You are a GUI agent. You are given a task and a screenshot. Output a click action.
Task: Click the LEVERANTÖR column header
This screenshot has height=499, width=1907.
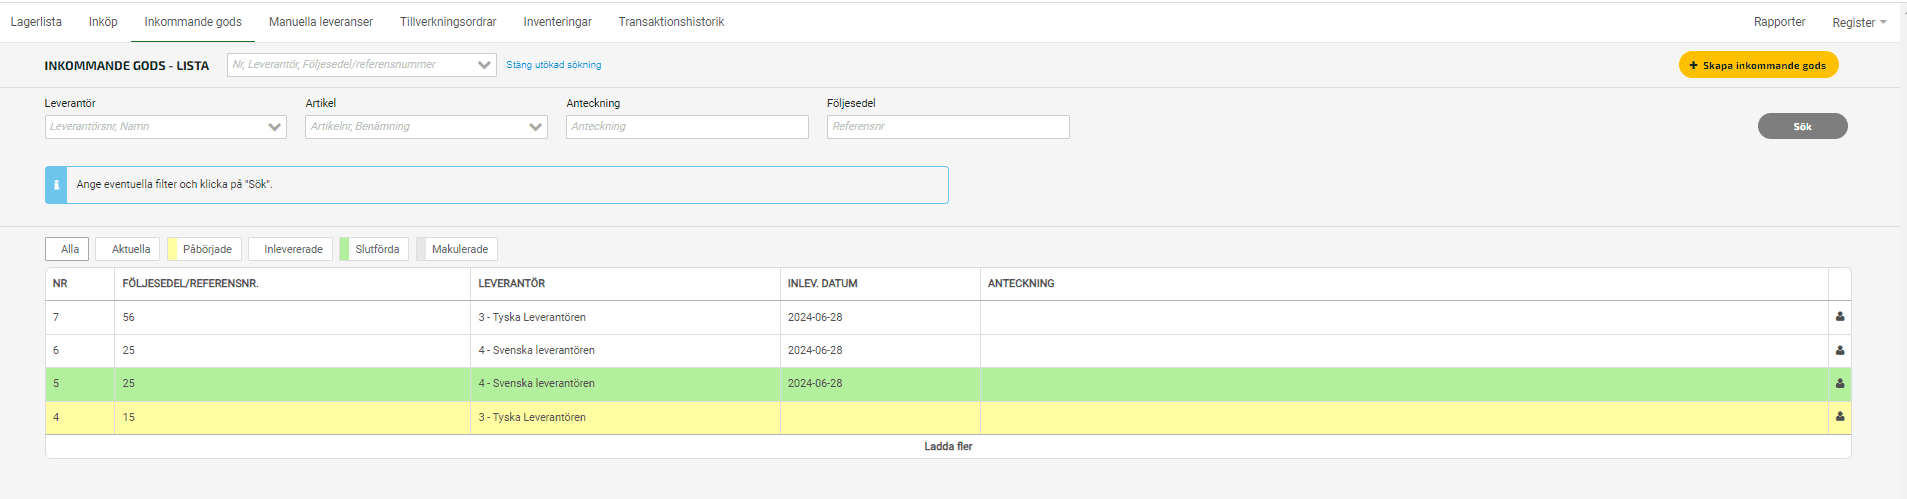coord(511,284)
